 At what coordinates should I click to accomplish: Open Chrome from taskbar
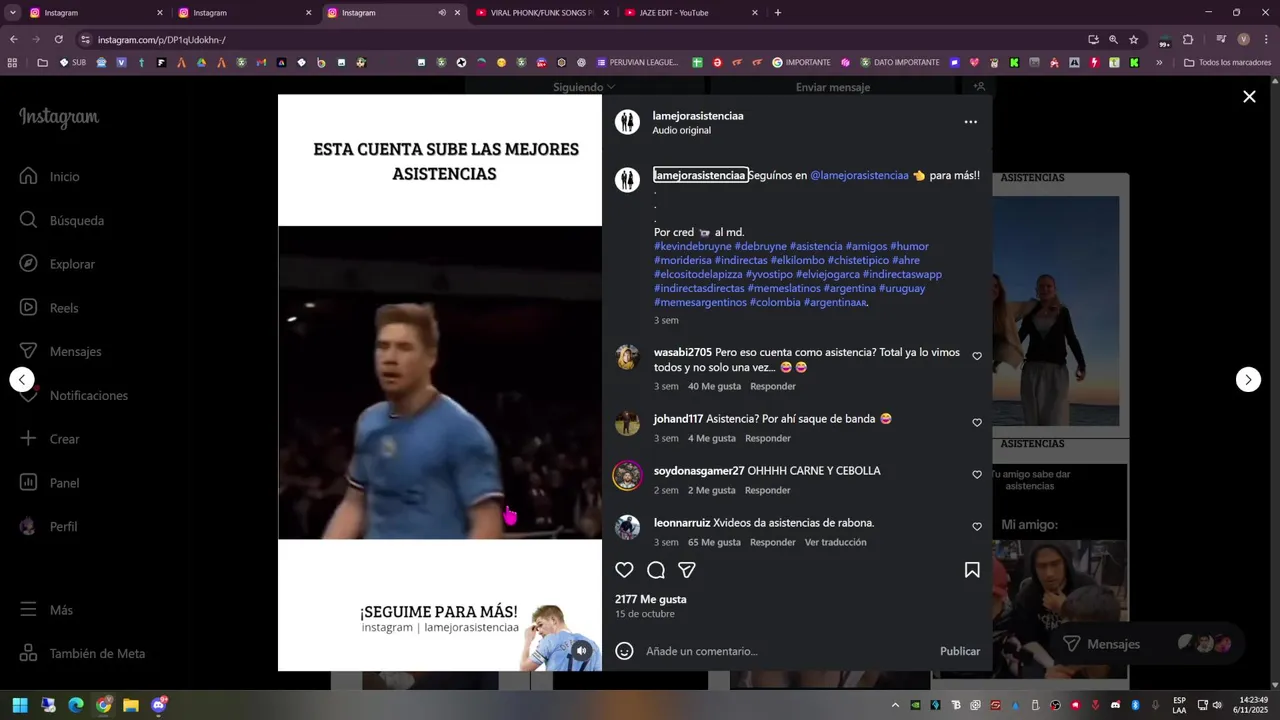pos(103,705)
